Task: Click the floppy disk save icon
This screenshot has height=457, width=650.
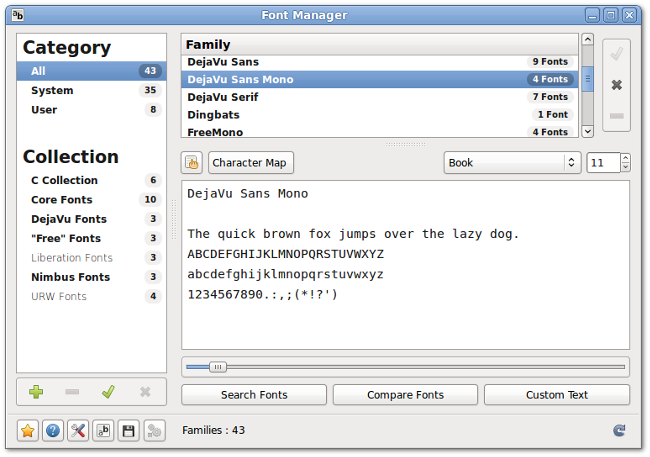Action: 129,431
